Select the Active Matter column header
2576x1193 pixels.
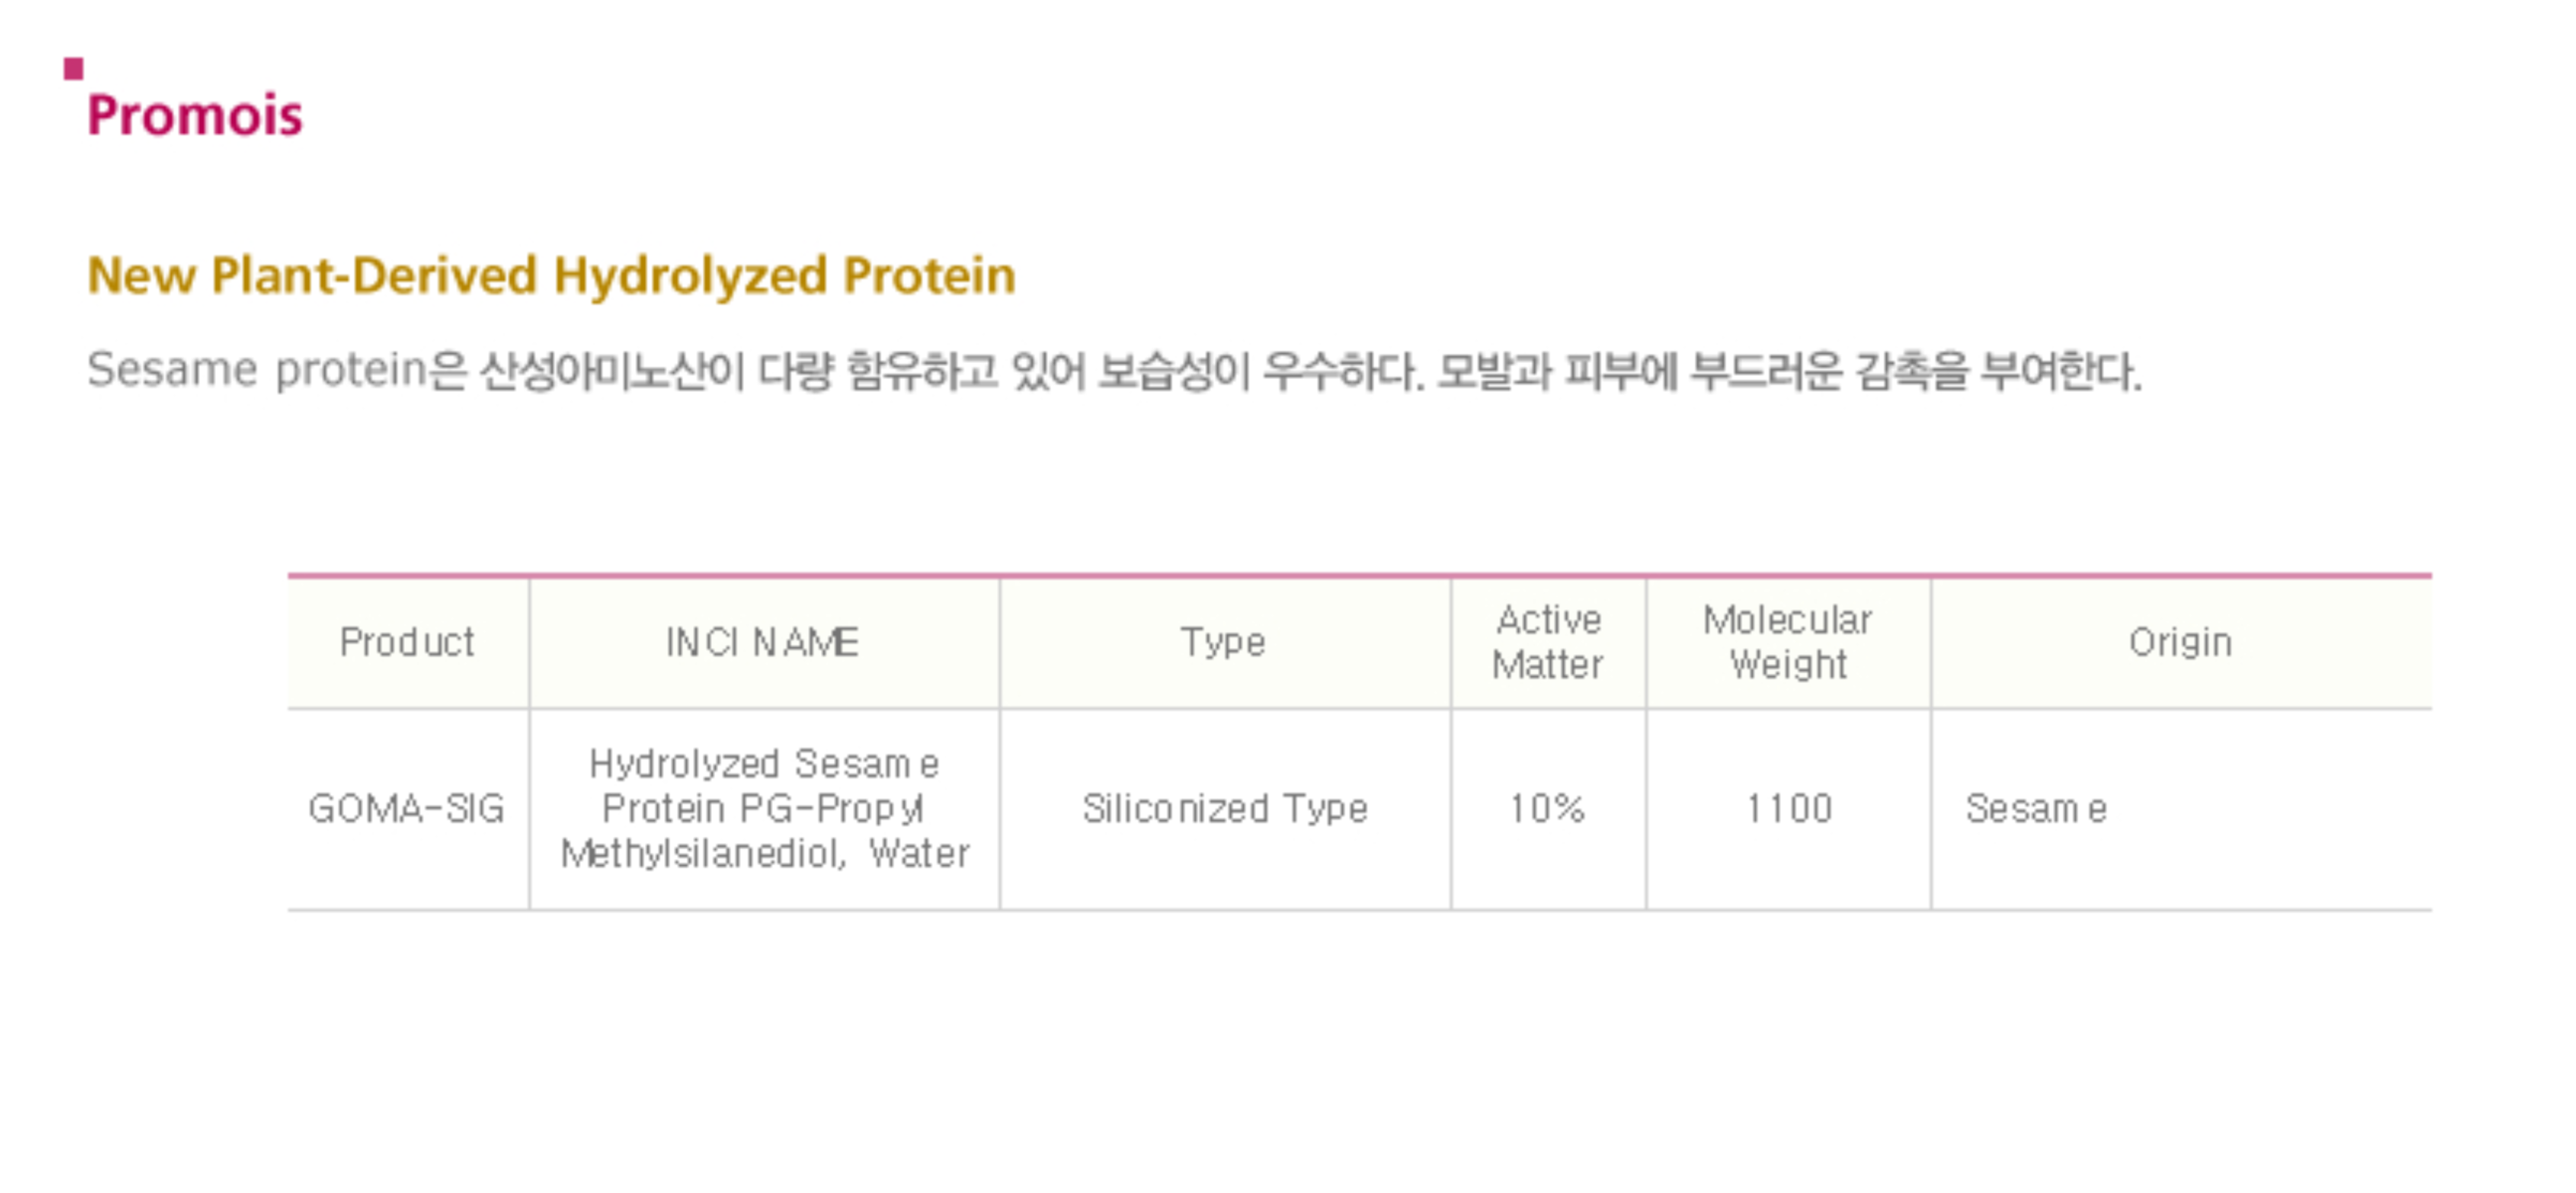[x=1547, y=642]
